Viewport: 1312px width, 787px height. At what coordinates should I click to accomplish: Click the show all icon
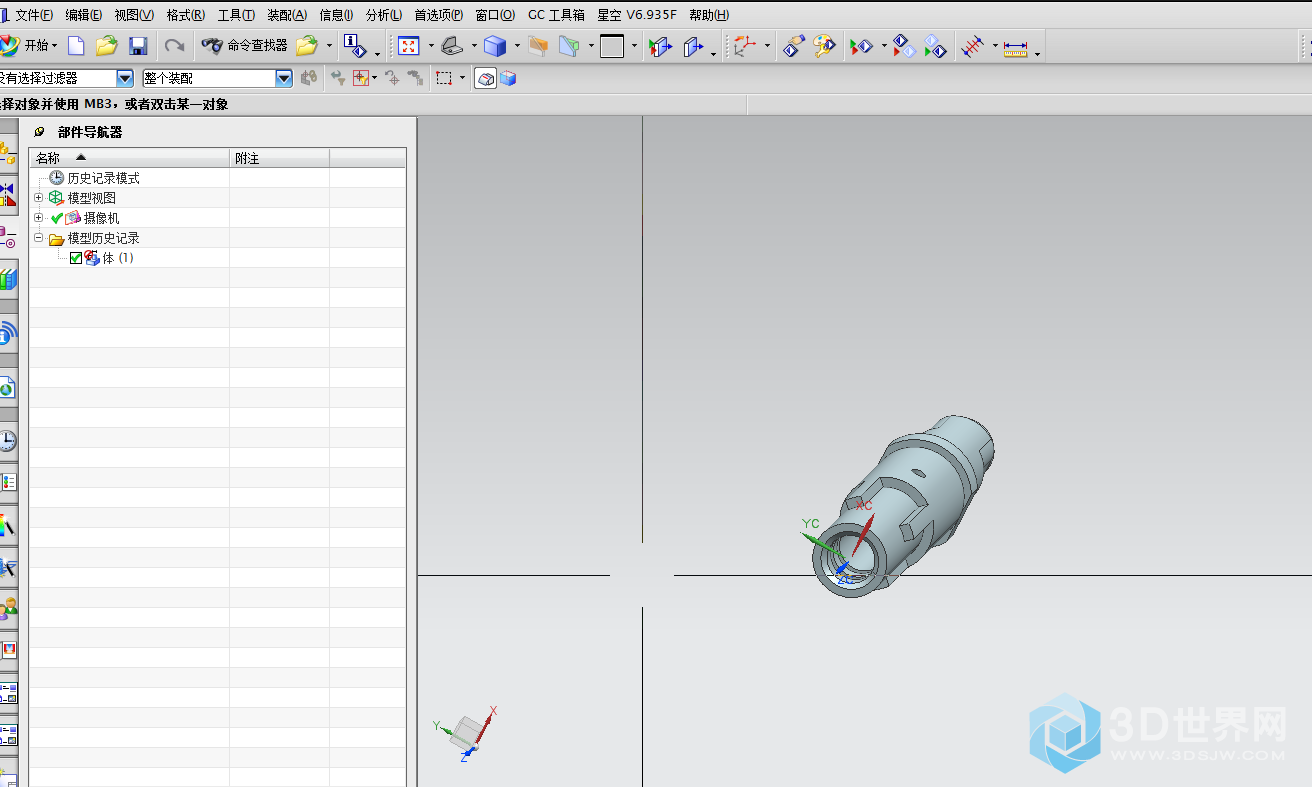935,45
